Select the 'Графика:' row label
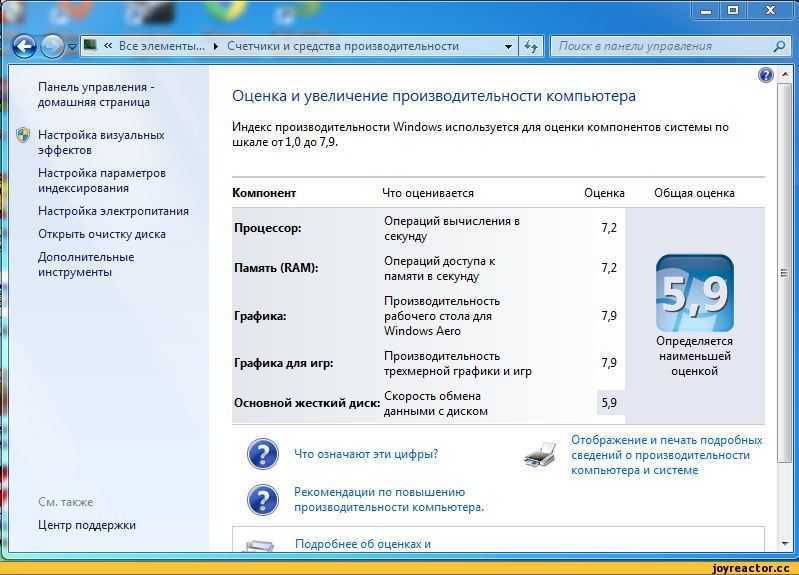799x575 pixels. pos(260,316)
